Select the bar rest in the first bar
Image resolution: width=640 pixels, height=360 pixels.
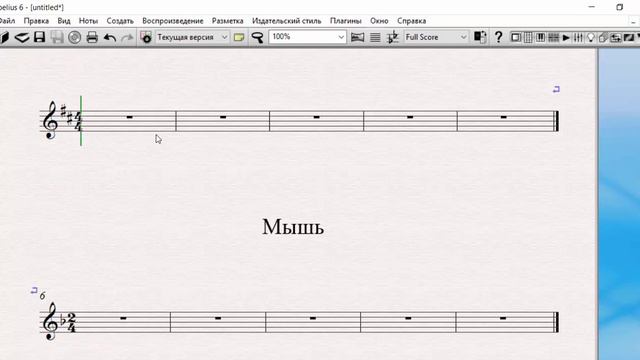tap(129, 117)
